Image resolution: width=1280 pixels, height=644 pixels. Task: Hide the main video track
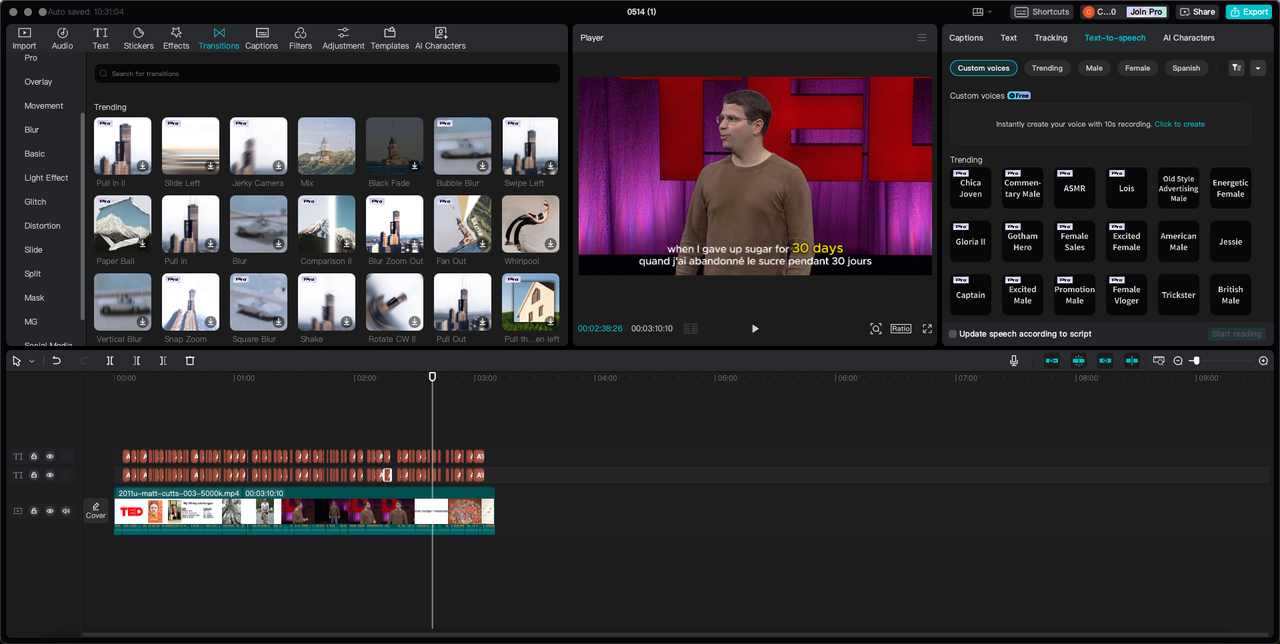50,511
